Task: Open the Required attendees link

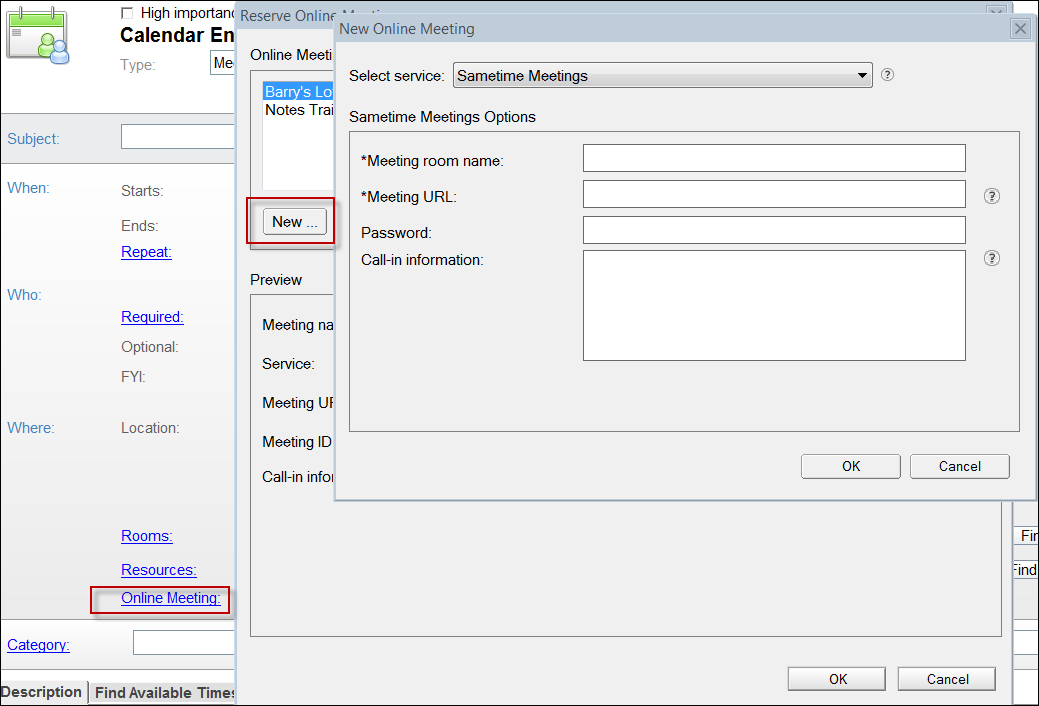Action: (x=152, y=317)
